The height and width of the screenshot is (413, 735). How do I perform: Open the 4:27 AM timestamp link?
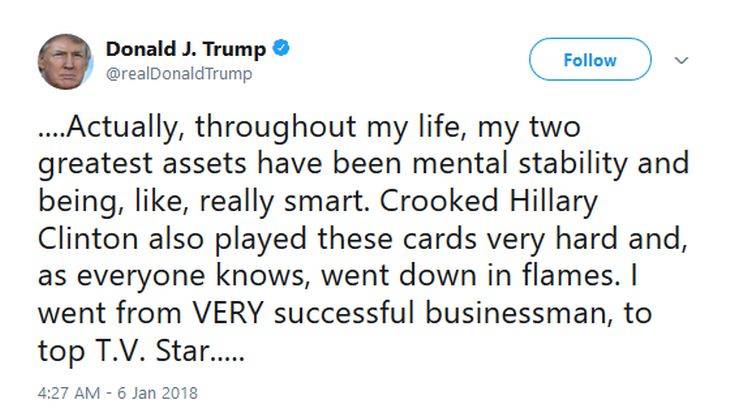(66, 393)
